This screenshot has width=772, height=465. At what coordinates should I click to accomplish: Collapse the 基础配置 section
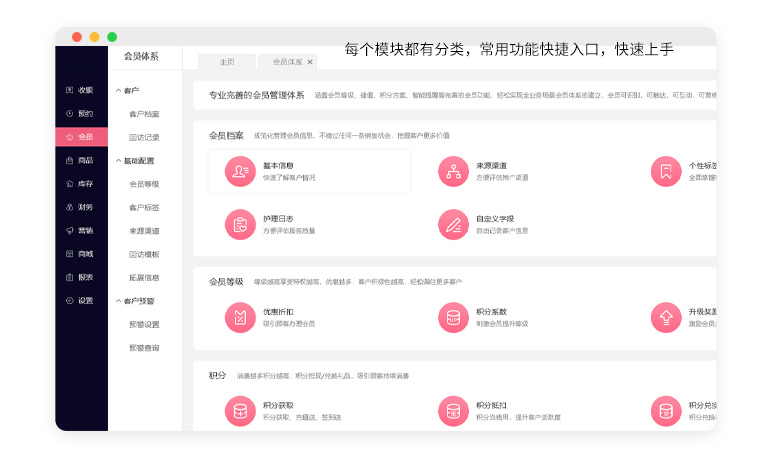(x=117, y=161)
